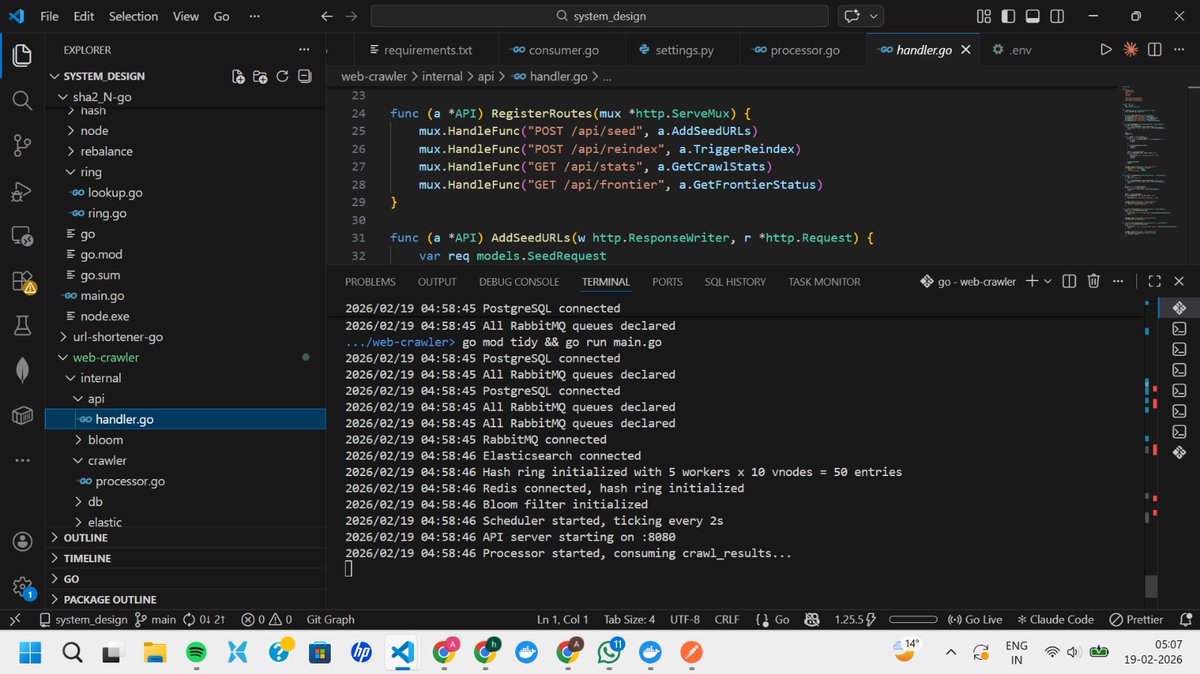
Task: Collapse all folders in Explorer
Action: point(304,76)
